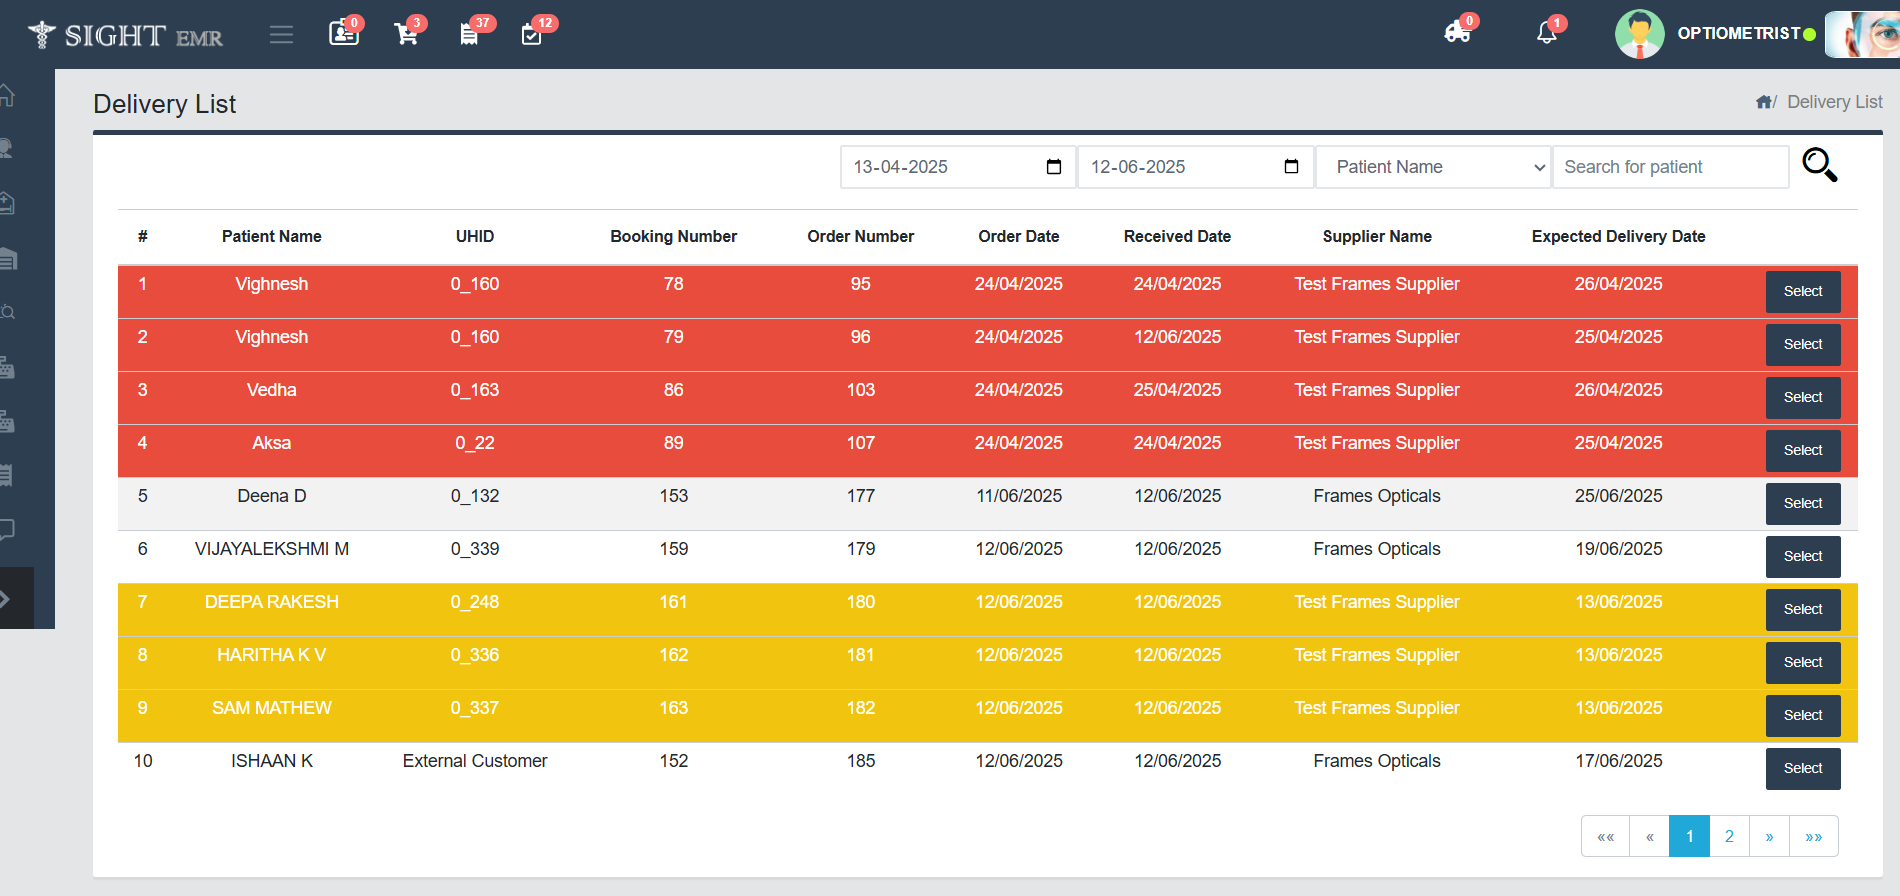Viewport: 1900px width, 896px height.
Task: Open the patient card icon in navbar
Action: pos(343,34)
